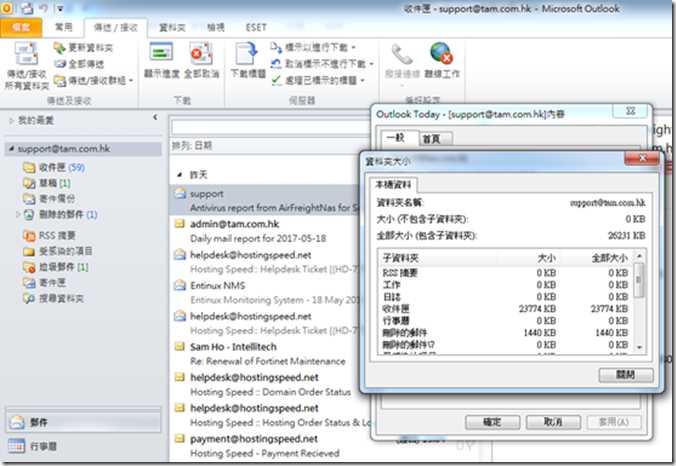Switch to Mail (郵件) navigation pane

[83, 422]
